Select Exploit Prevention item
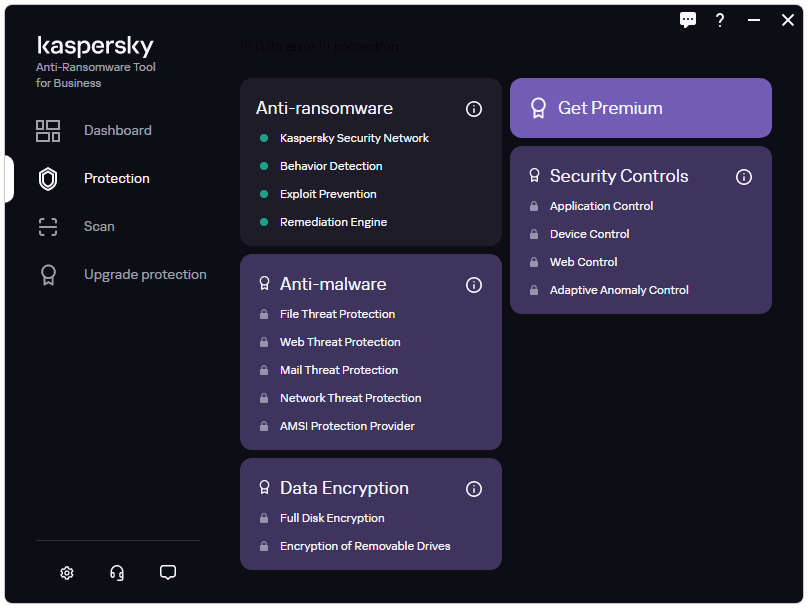 tap(328, 194)
